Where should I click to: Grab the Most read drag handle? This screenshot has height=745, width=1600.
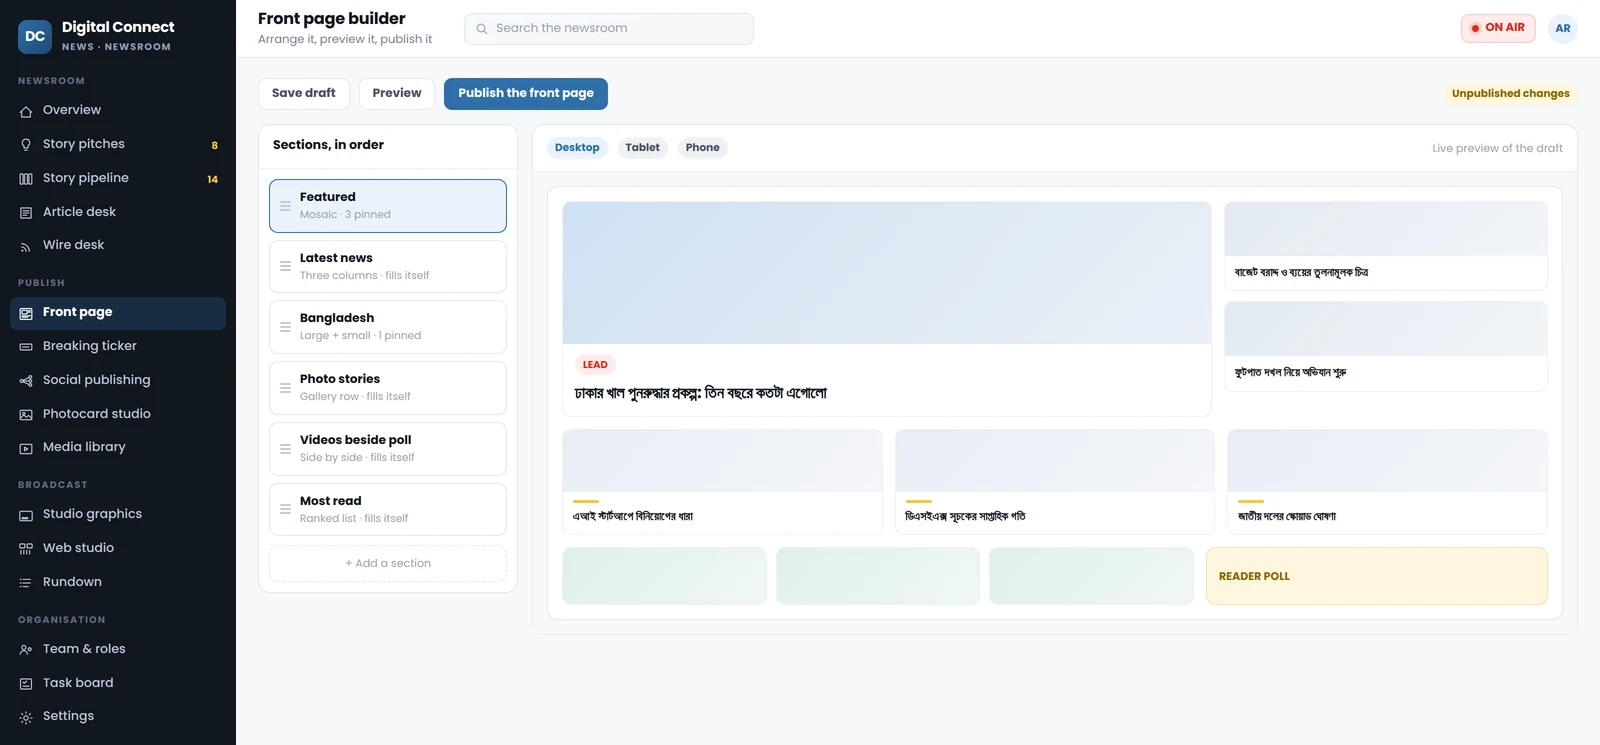[x=285, y=510]
